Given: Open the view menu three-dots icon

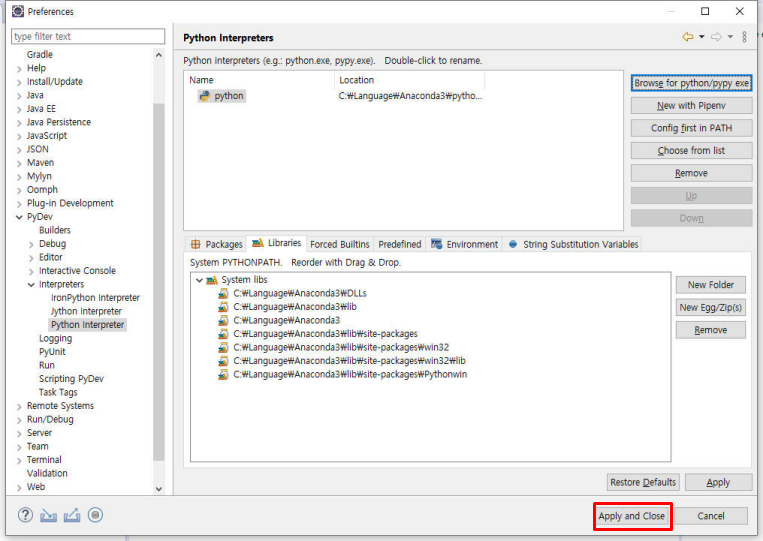Looking at the screenshot, I should coord(745,37).
